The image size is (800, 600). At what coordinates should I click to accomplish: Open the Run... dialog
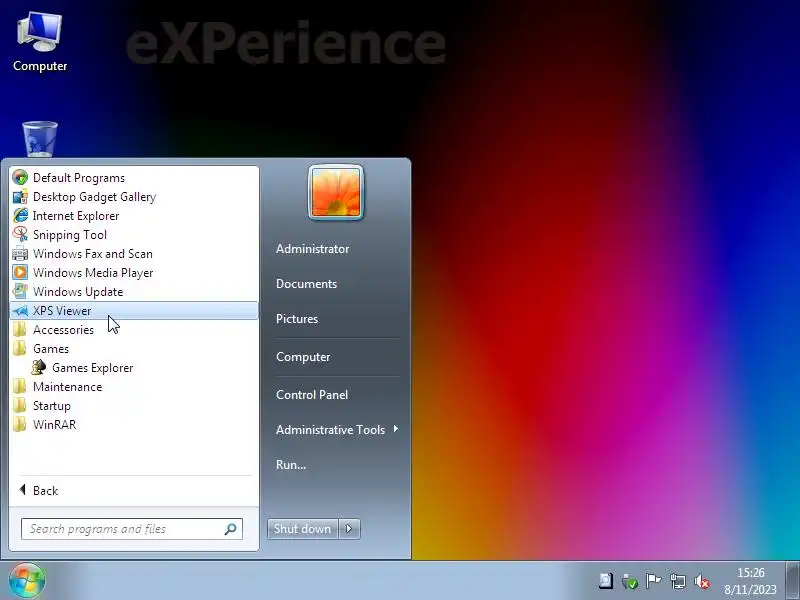(x=291, y=465)
